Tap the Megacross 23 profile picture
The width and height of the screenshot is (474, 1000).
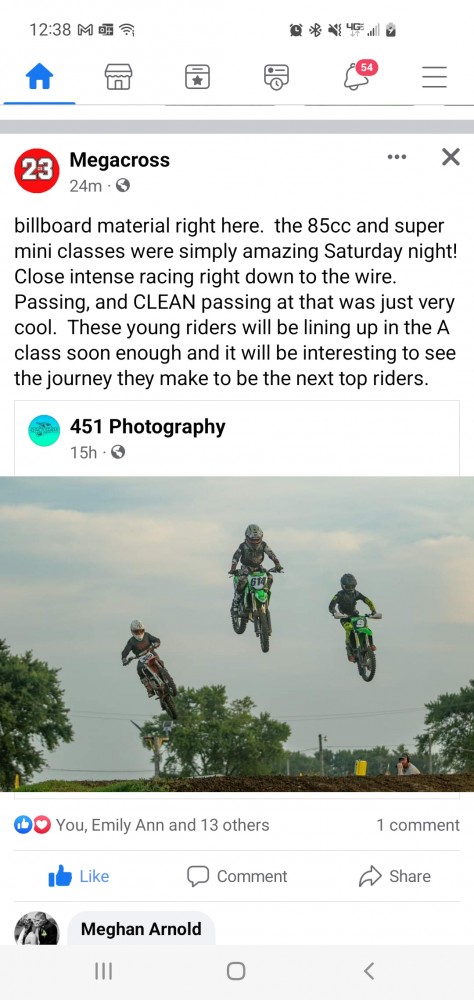tap(36, 170)
